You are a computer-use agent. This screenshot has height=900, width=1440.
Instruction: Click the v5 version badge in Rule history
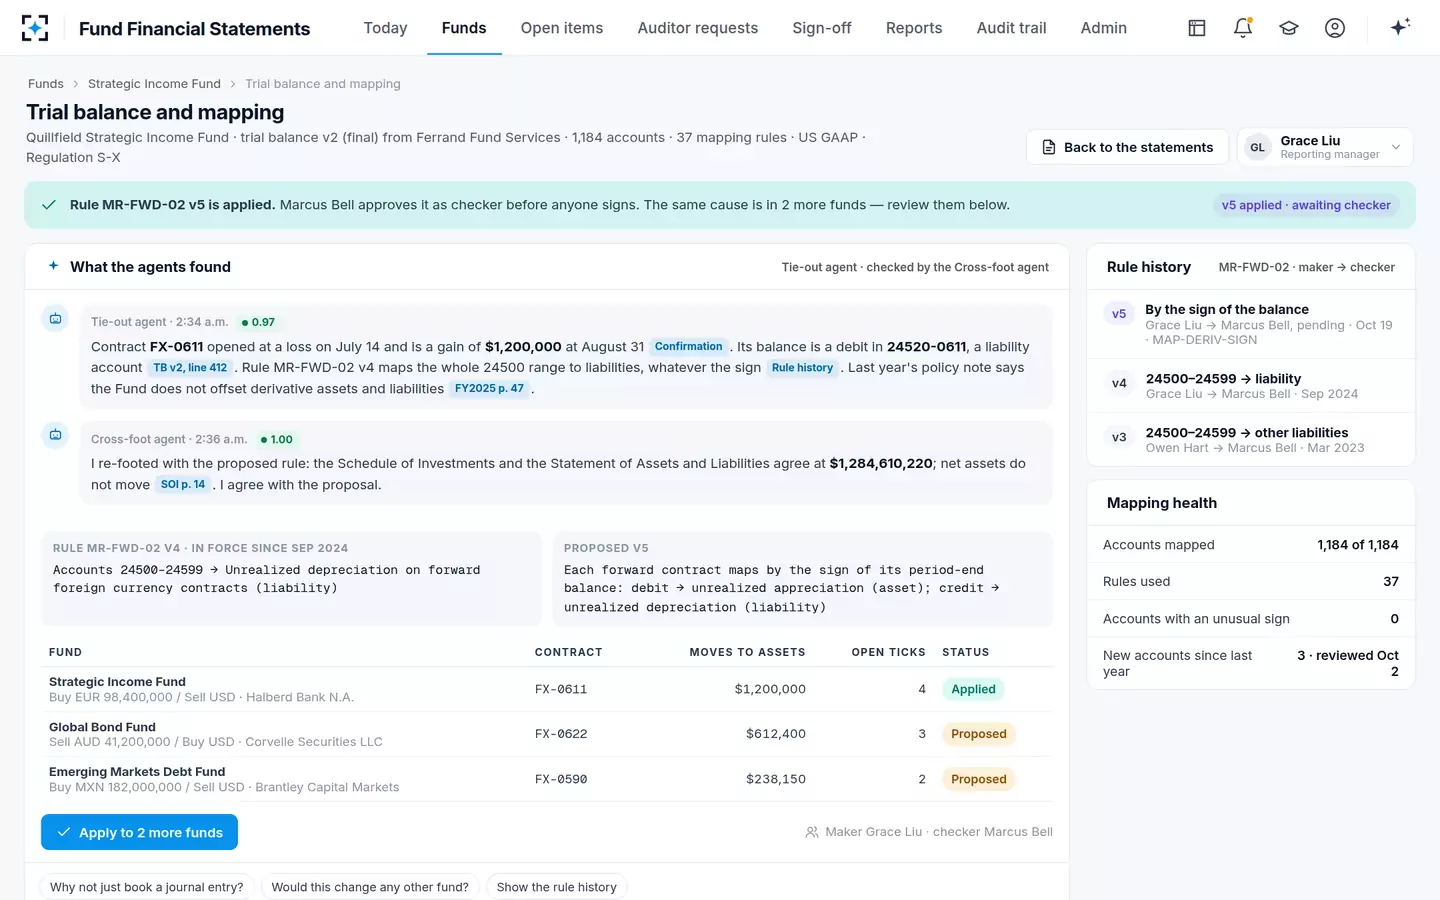click(1119, 314)
